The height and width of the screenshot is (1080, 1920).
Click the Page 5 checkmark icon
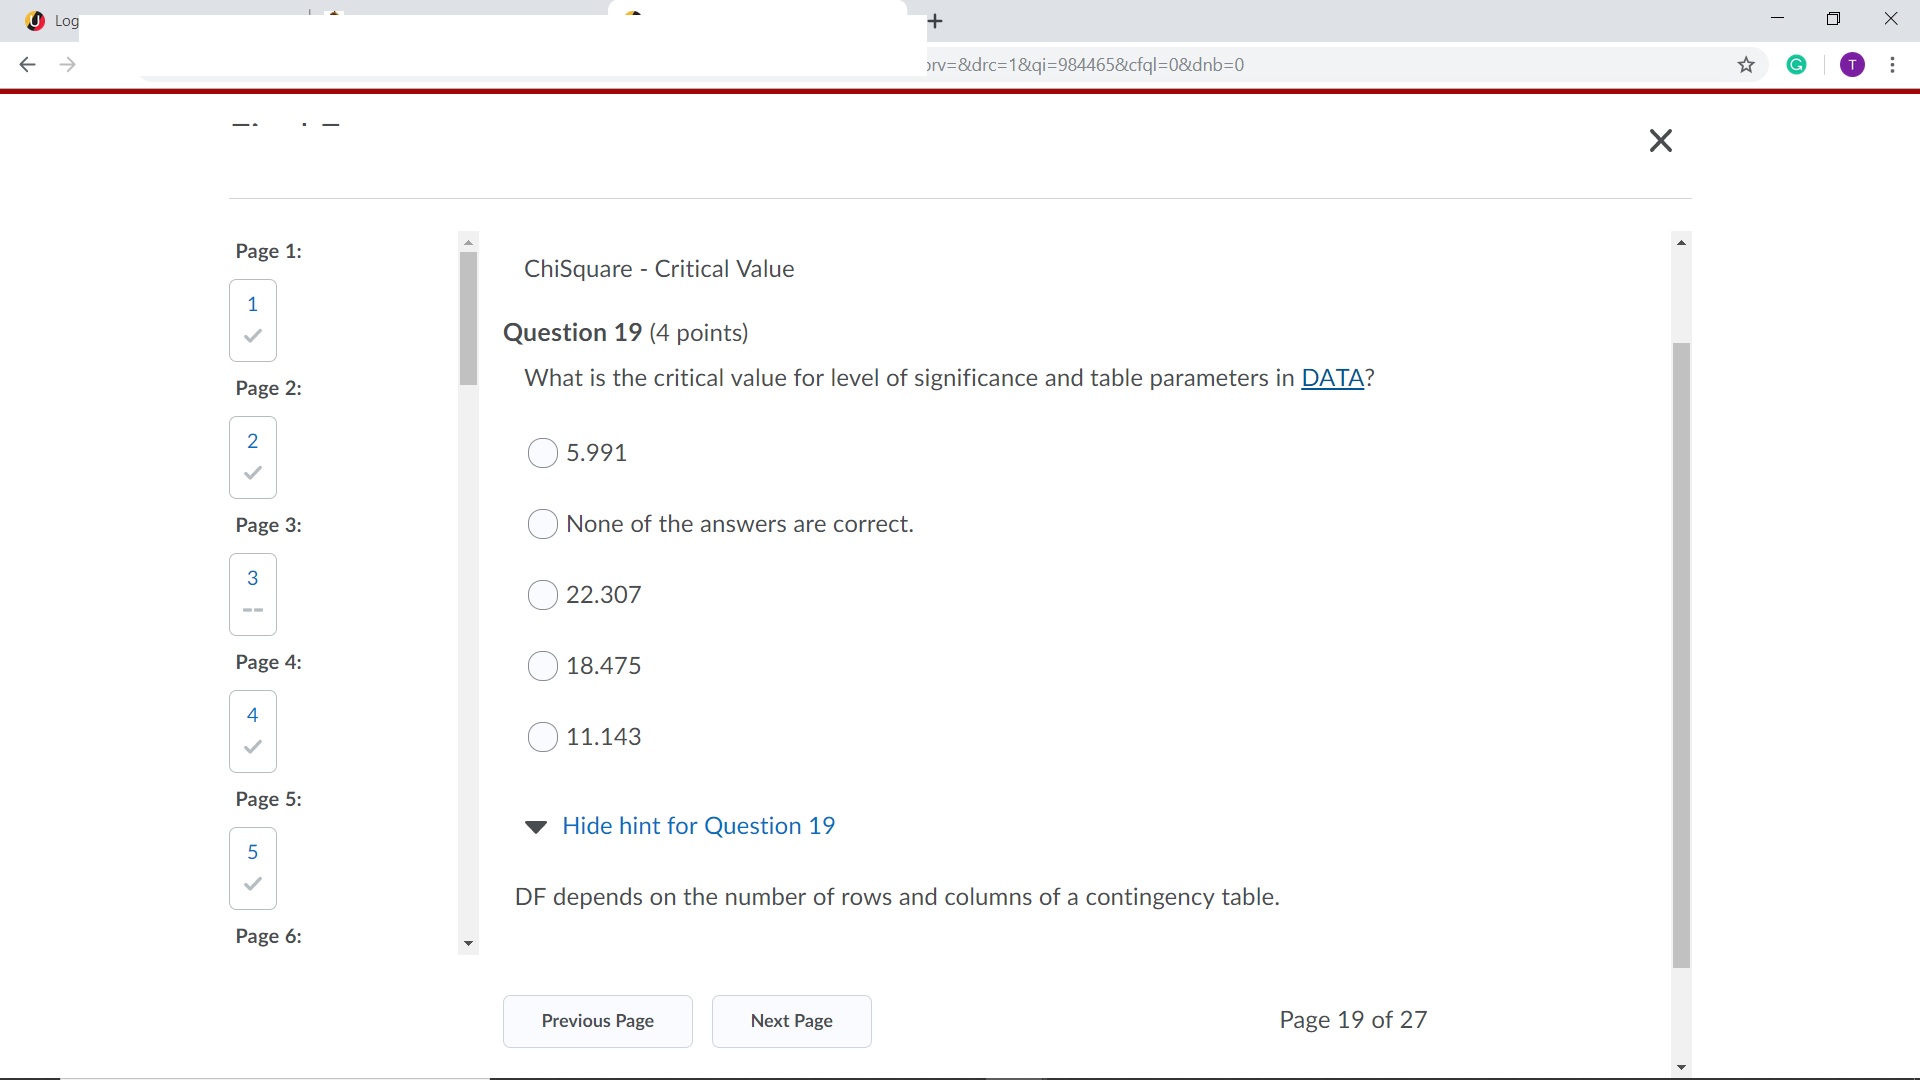[252, 885]
